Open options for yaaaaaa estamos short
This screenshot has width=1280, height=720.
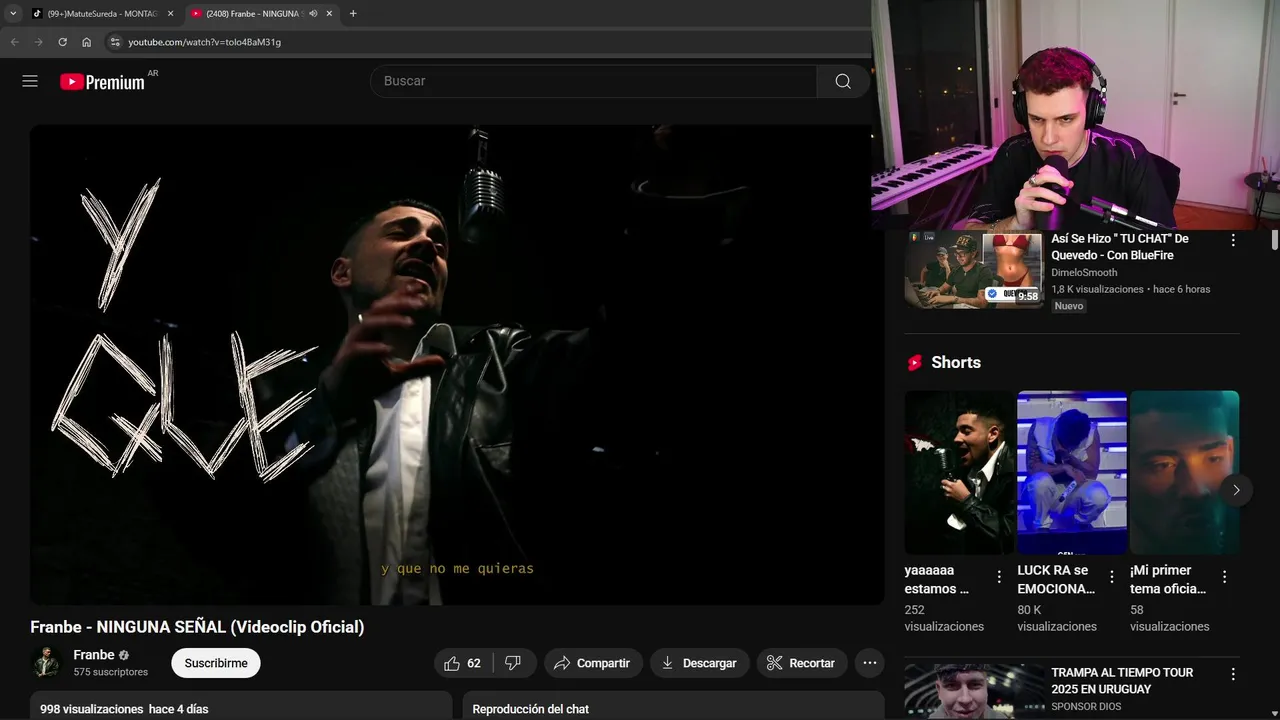[999, 577]
